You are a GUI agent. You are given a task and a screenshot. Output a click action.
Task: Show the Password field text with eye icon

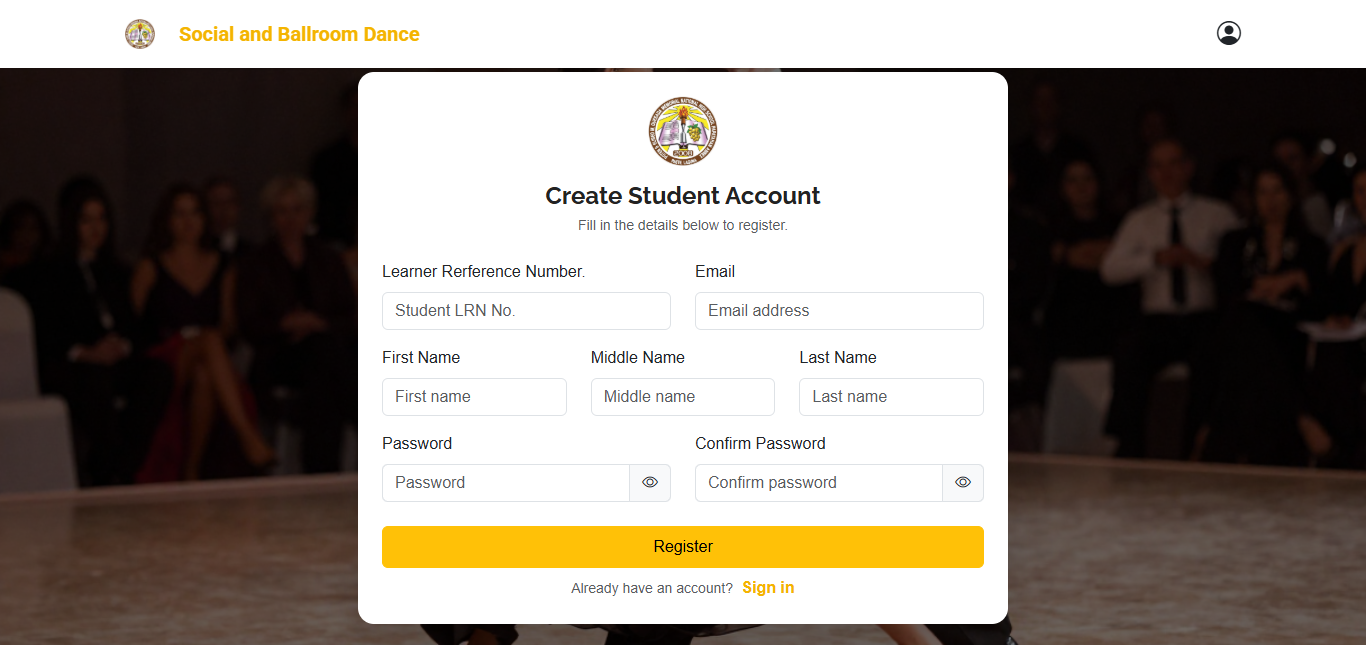click(x=650, y=483)
